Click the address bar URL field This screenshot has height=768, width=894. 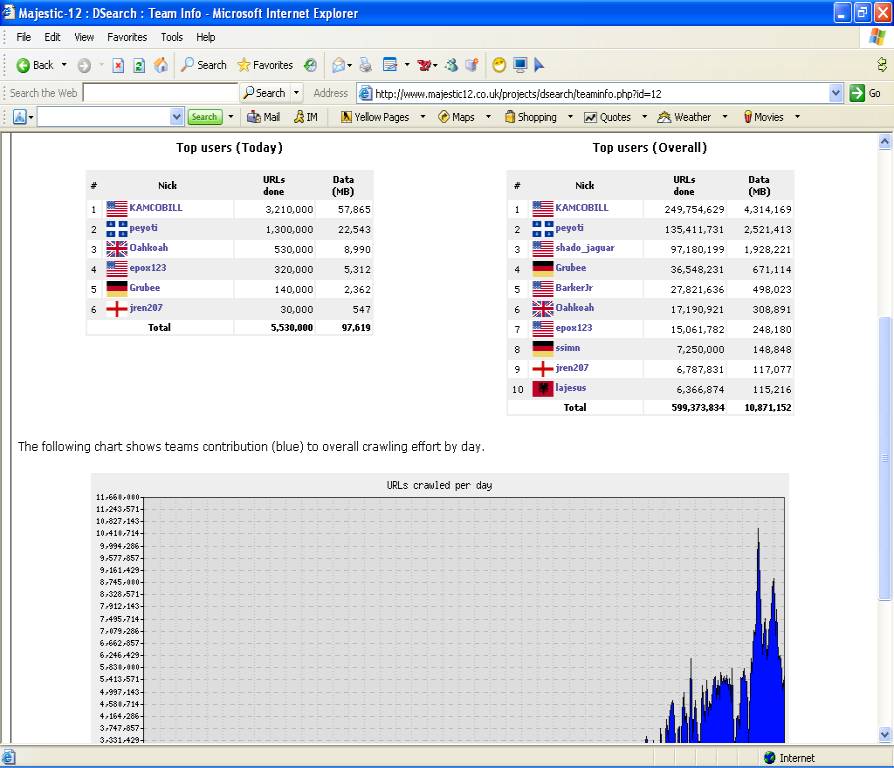tap(601, 94)
